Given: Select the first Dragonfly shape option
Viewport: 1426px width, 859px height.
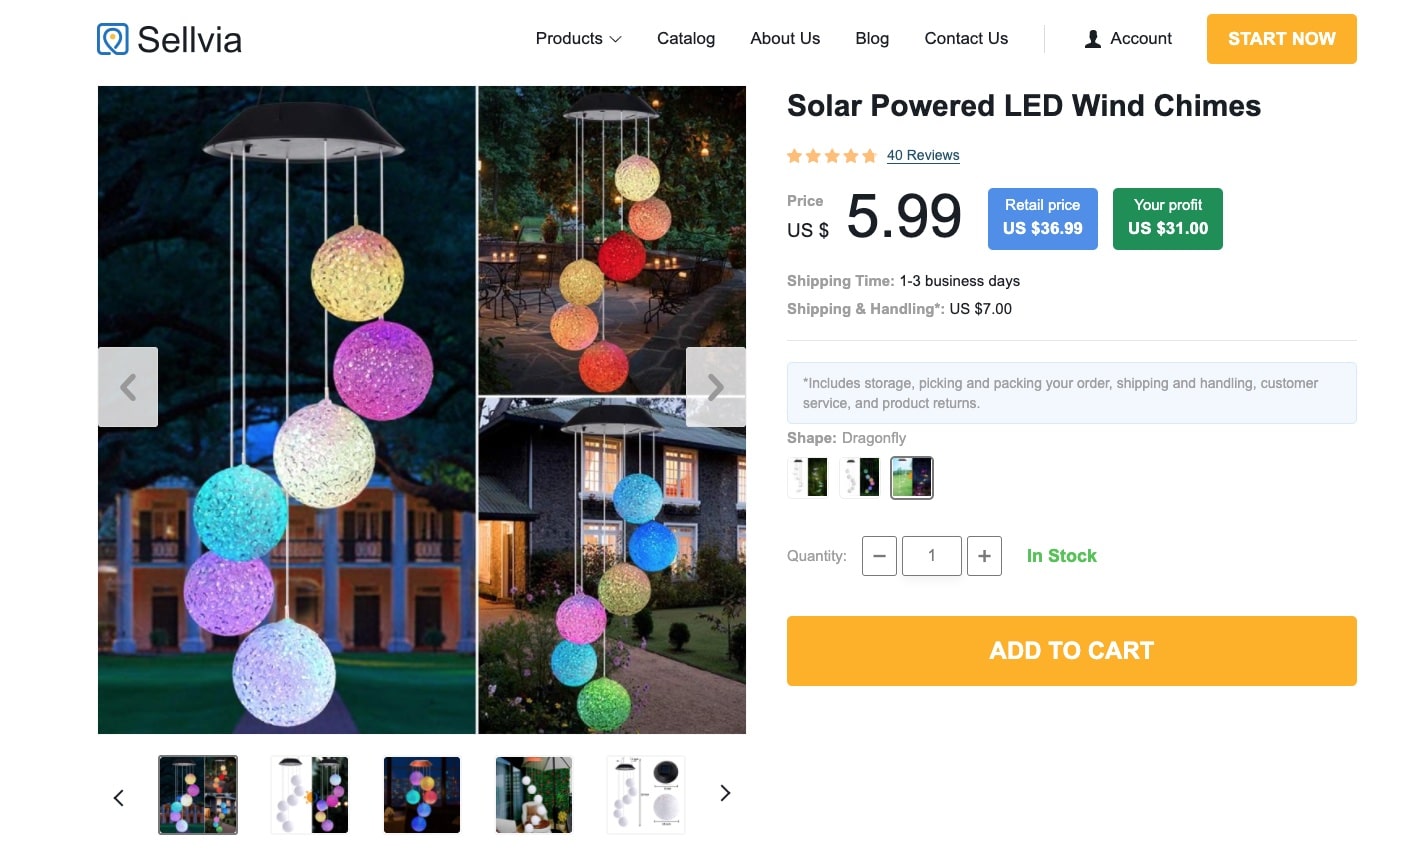Looking at the screenshot, I should coord(807,477).
